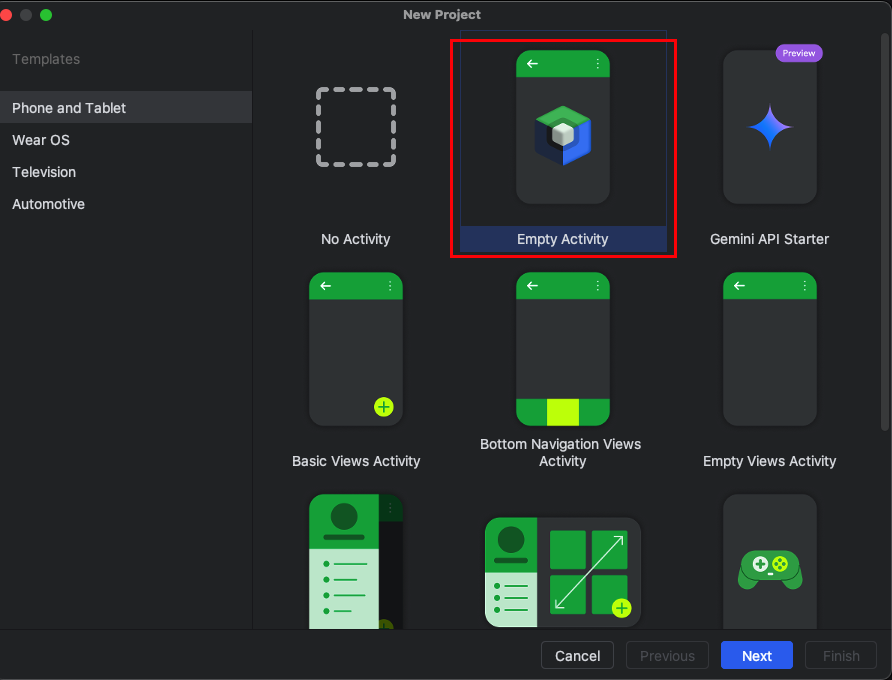892x680 pixels.
Task: Switch to Television templates
Action: tap(44, 172)
